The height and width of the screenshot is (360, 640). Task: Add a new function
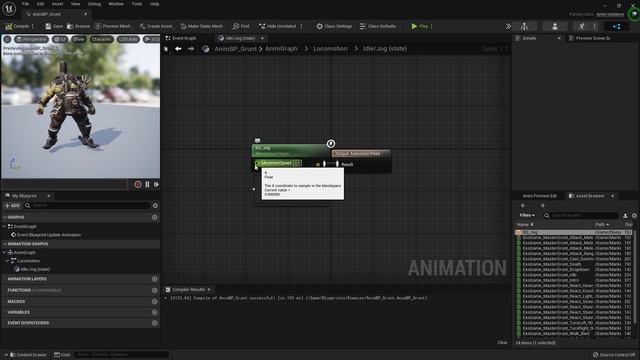click(x=155, y=290)
